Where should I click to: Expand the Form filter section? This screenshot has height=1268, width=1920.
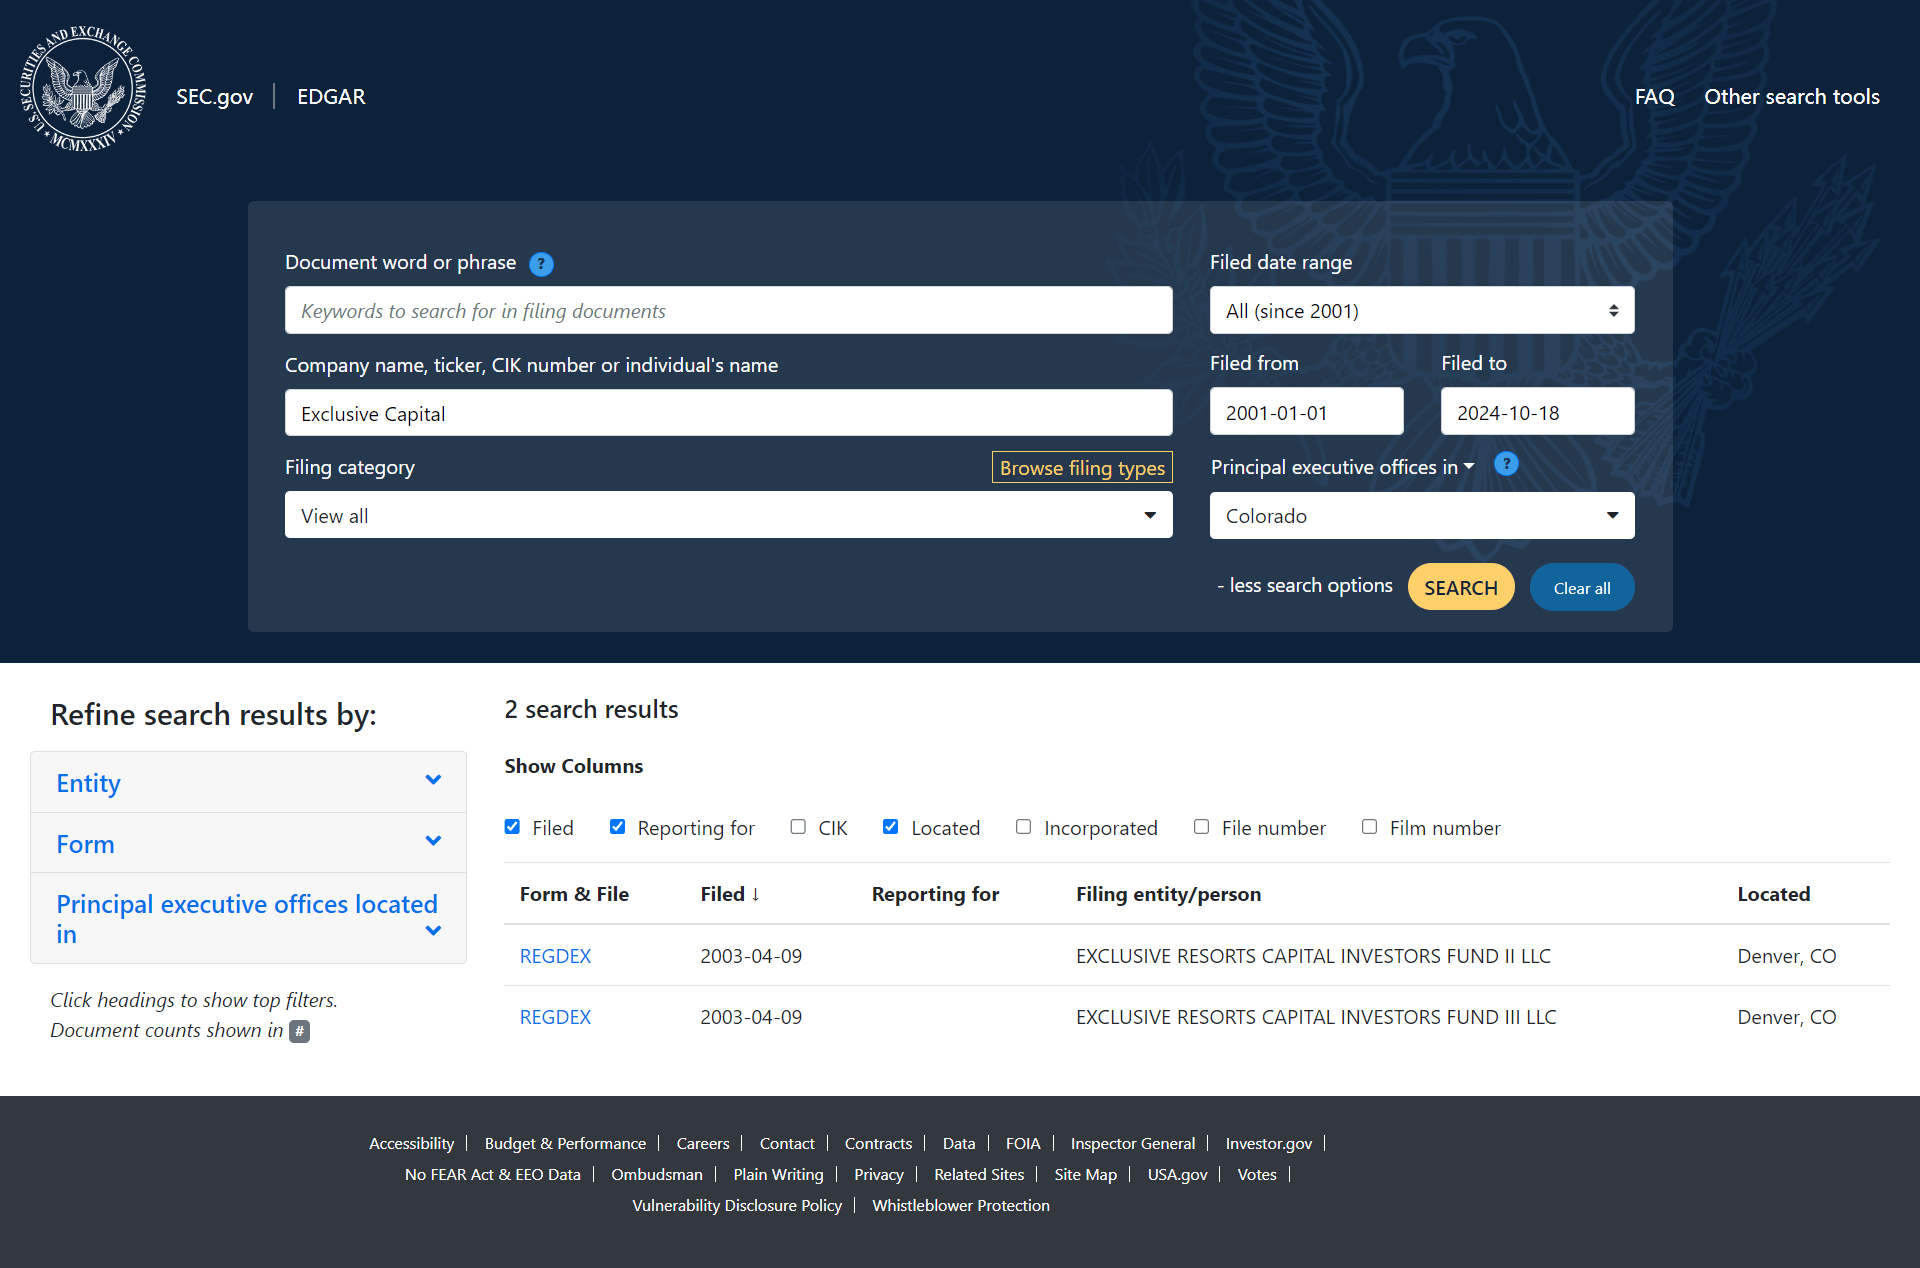coord(248,844)
